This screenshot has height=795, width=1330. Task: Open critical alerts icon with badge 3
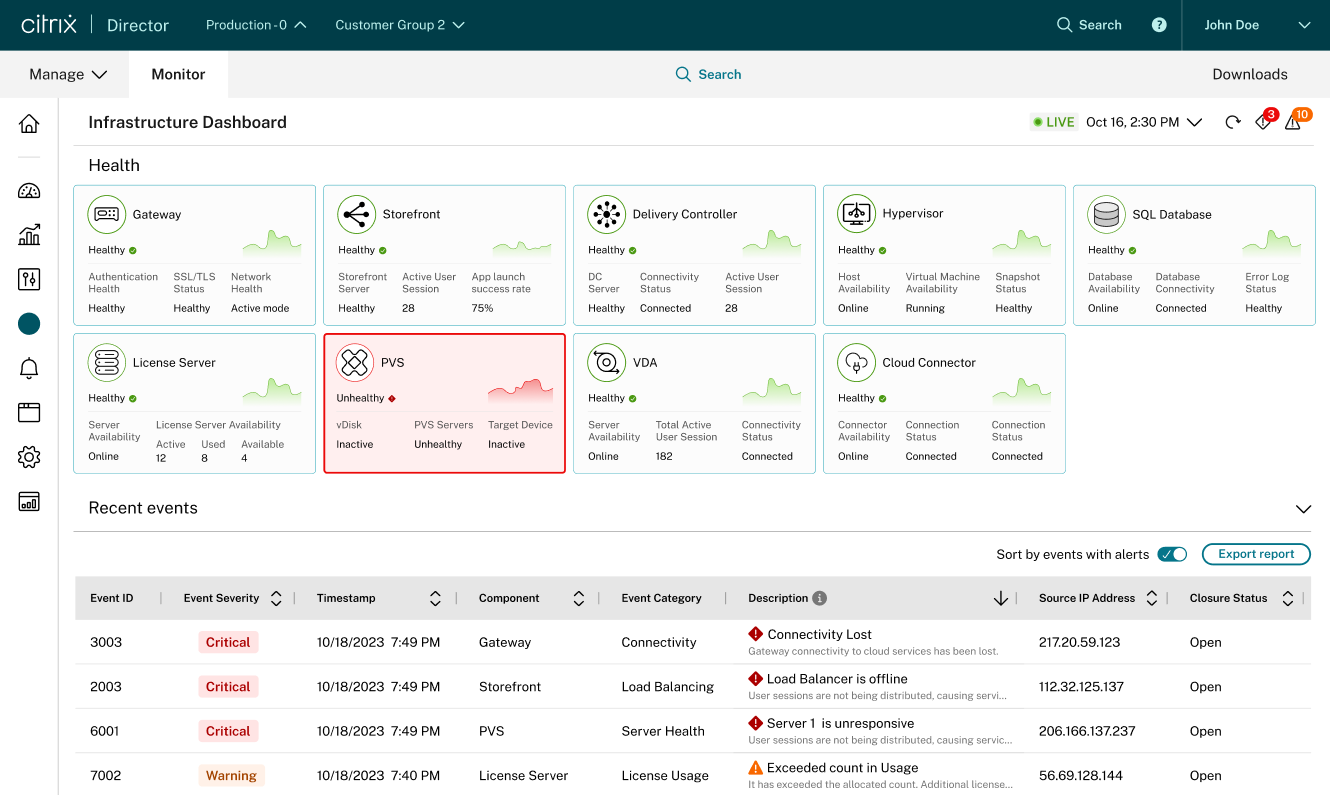[x=1264, y=123]
